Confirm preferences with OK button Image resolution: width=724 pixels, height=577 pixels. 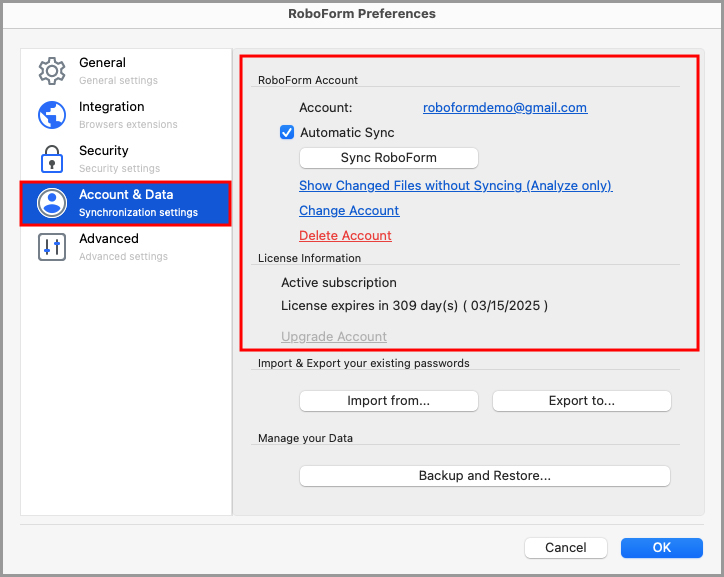tap(662, 547)
